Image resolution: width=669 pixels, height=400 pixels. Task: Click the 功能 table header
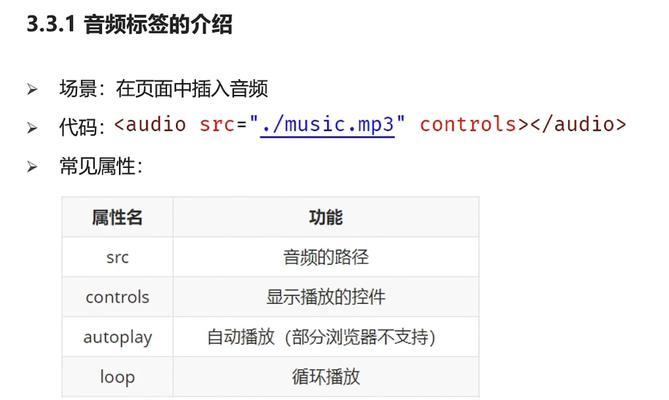click(x=326, y=217)
